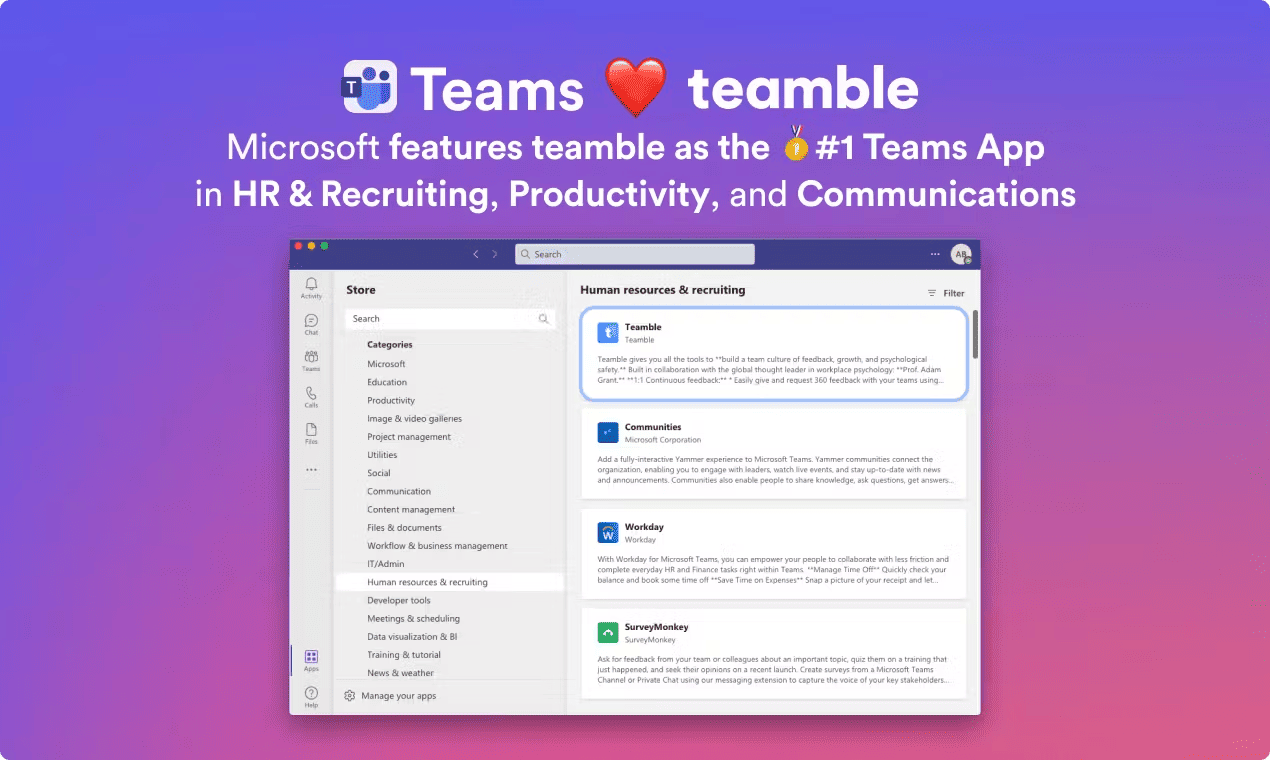This screenshot has height=760, width=1270.
Task: Open Chat from the sidebar
Action: tap(311, 323)
